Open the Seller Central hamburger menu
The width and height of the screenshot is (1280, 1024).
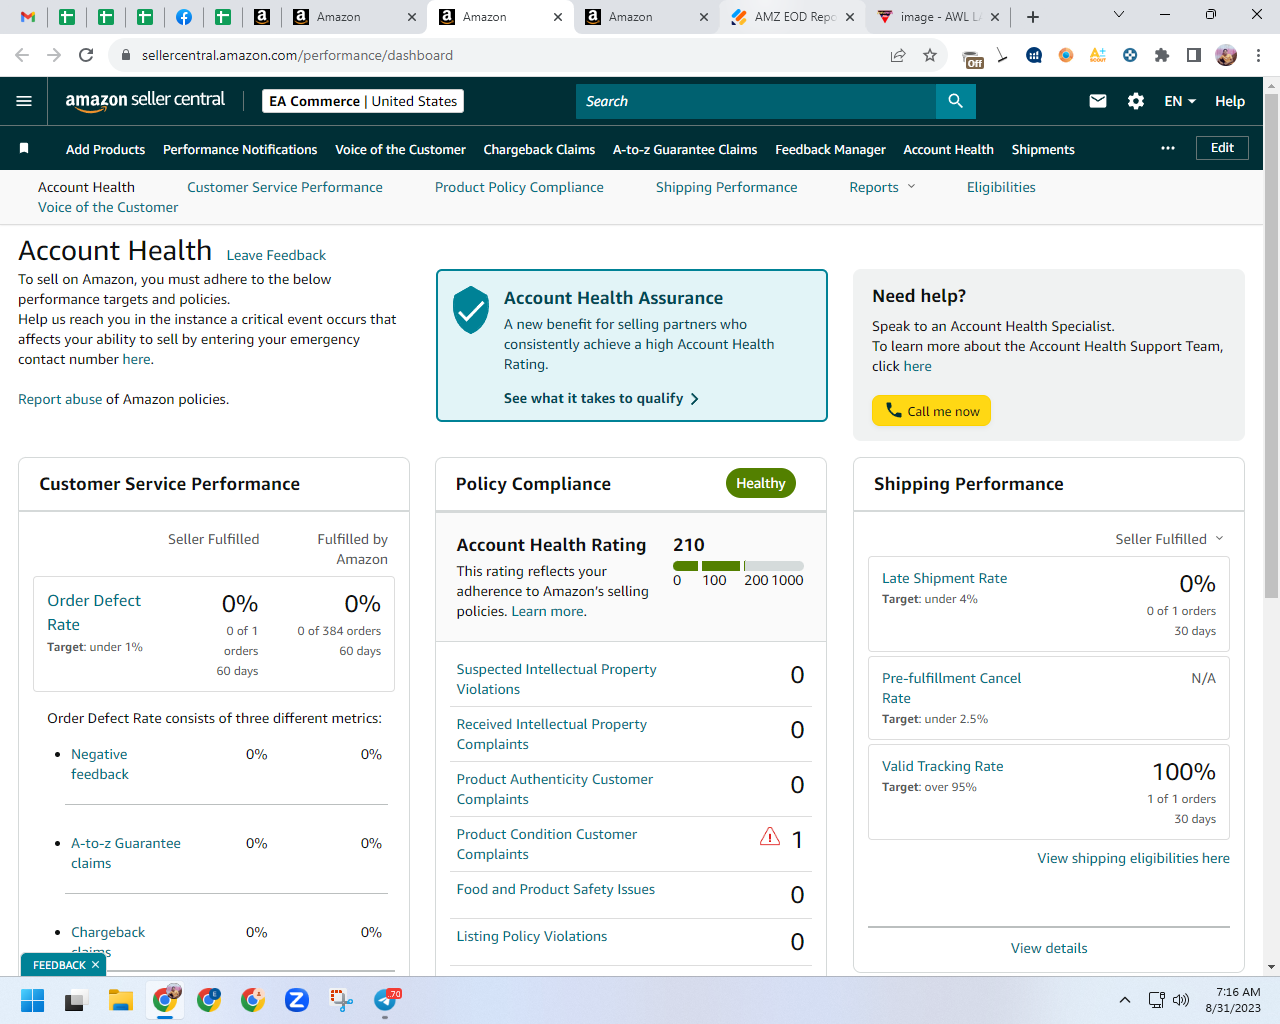pyautogui.click(x=24, y=101)
